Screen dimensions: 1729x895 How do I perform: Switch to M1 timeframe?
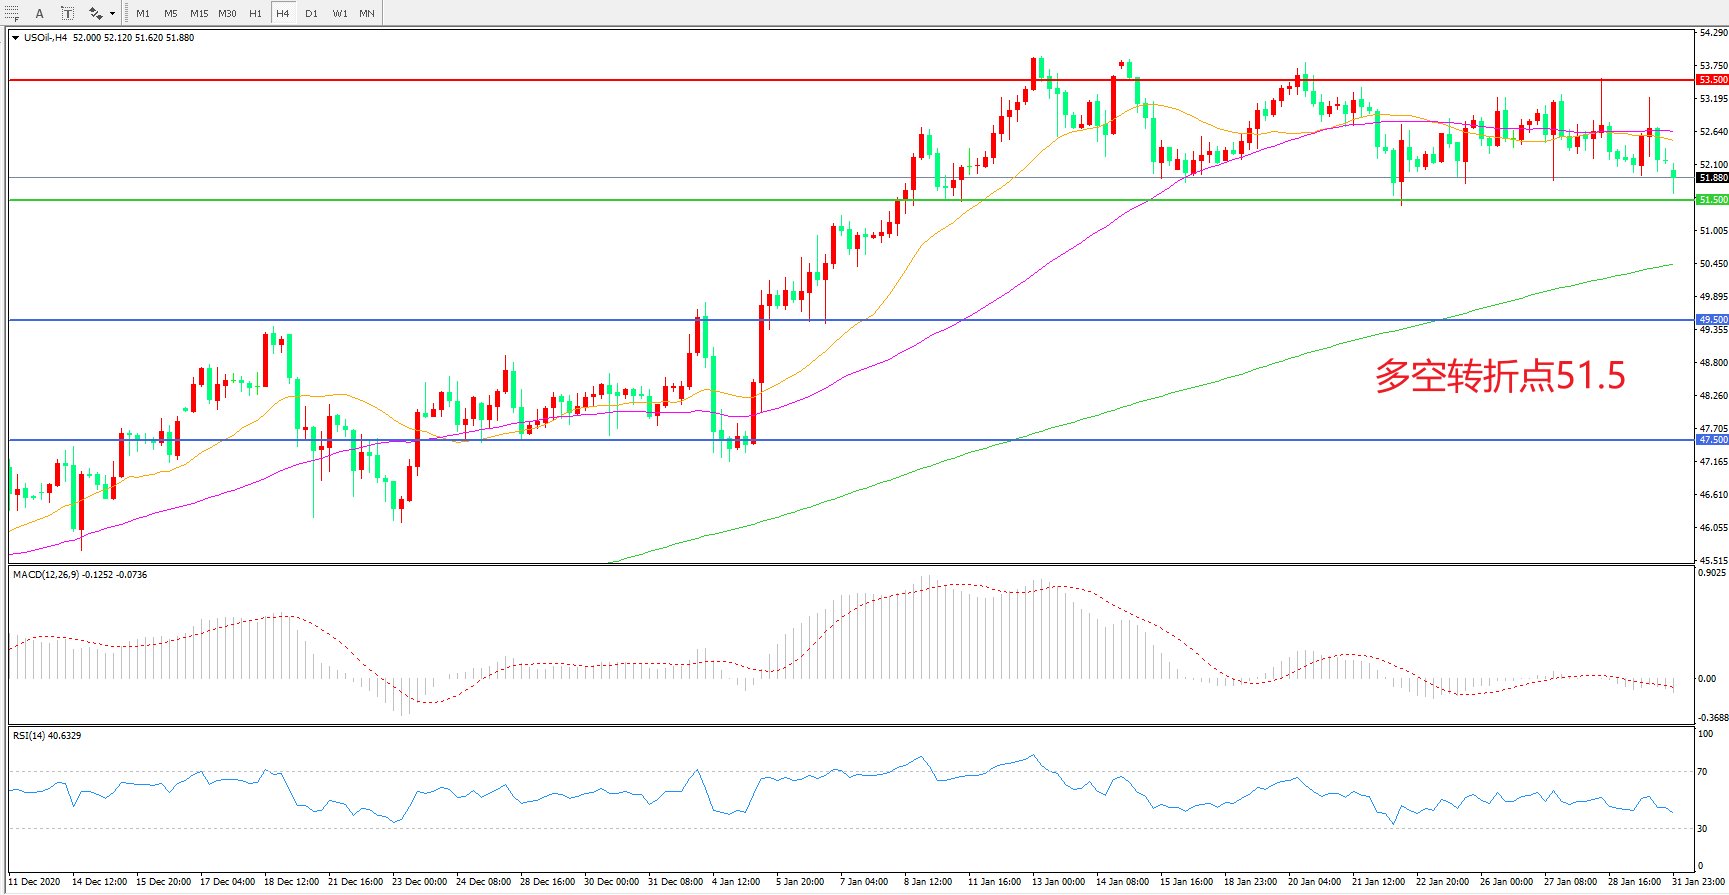point(143,13)
